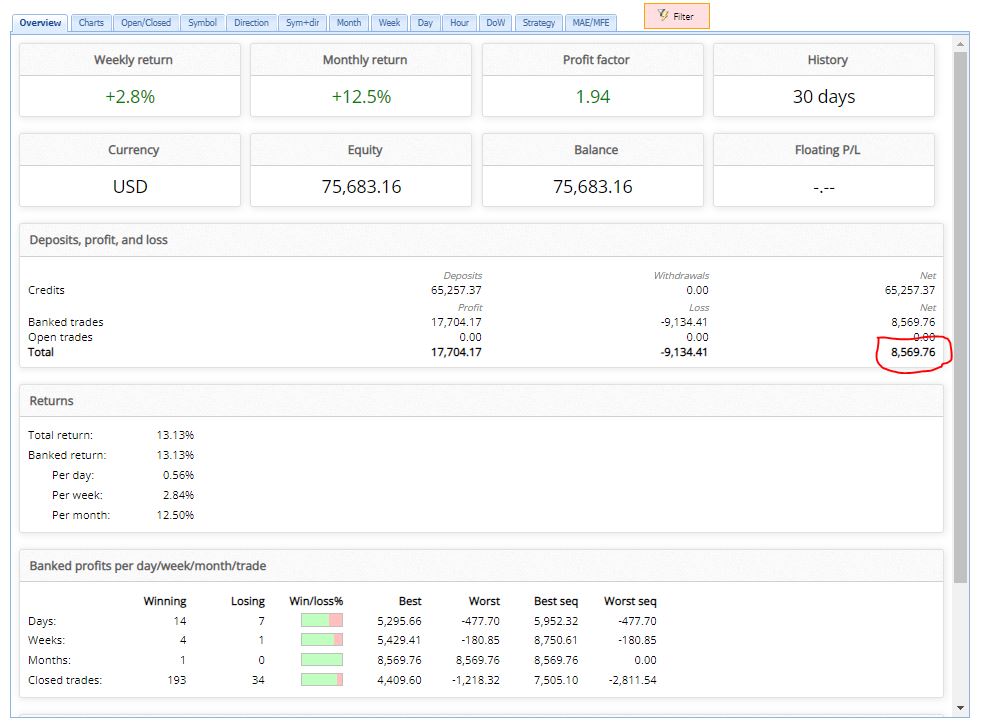Click the Per day 0.56% value
The image size is (994, 728).
click(178, 476)
